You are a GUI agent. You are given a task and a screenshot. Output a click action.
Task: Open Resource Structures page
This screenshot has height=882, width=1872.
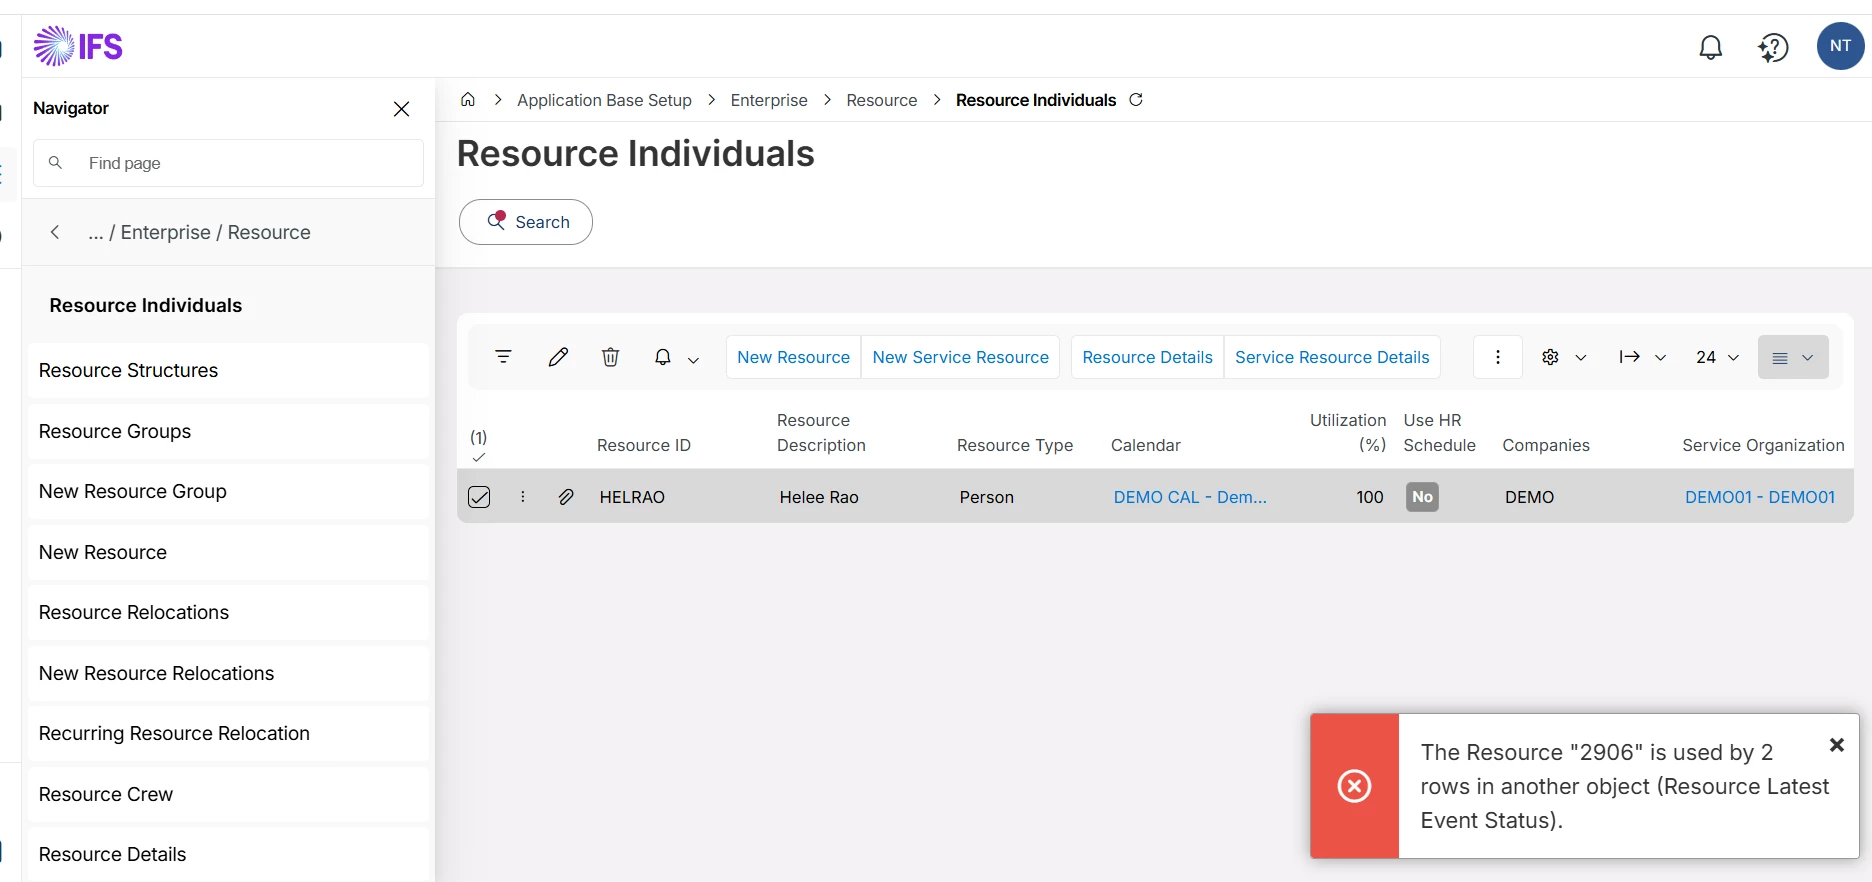click(x=228, y=370)
